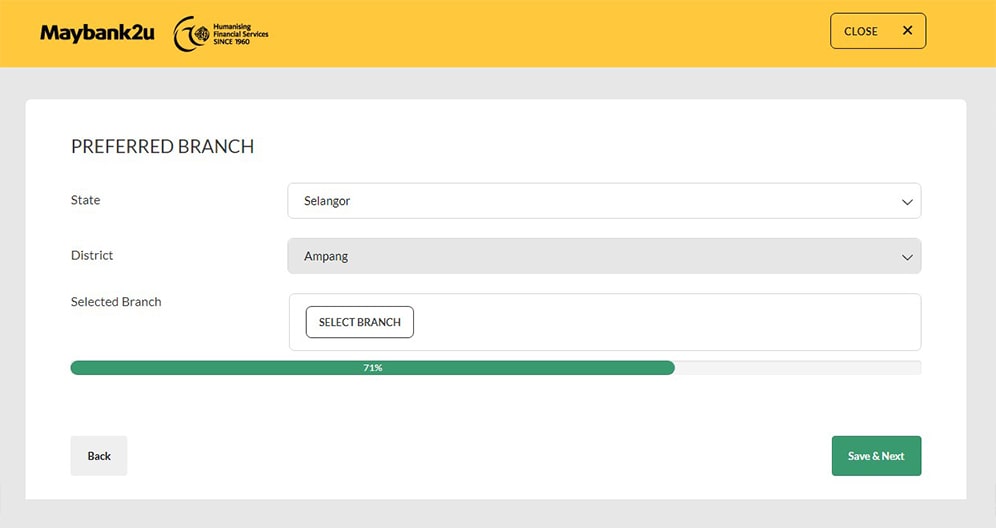Click the Selected Branch label
Image resolution: width=996 pixels, height=528 pixels.
(116, 302)
